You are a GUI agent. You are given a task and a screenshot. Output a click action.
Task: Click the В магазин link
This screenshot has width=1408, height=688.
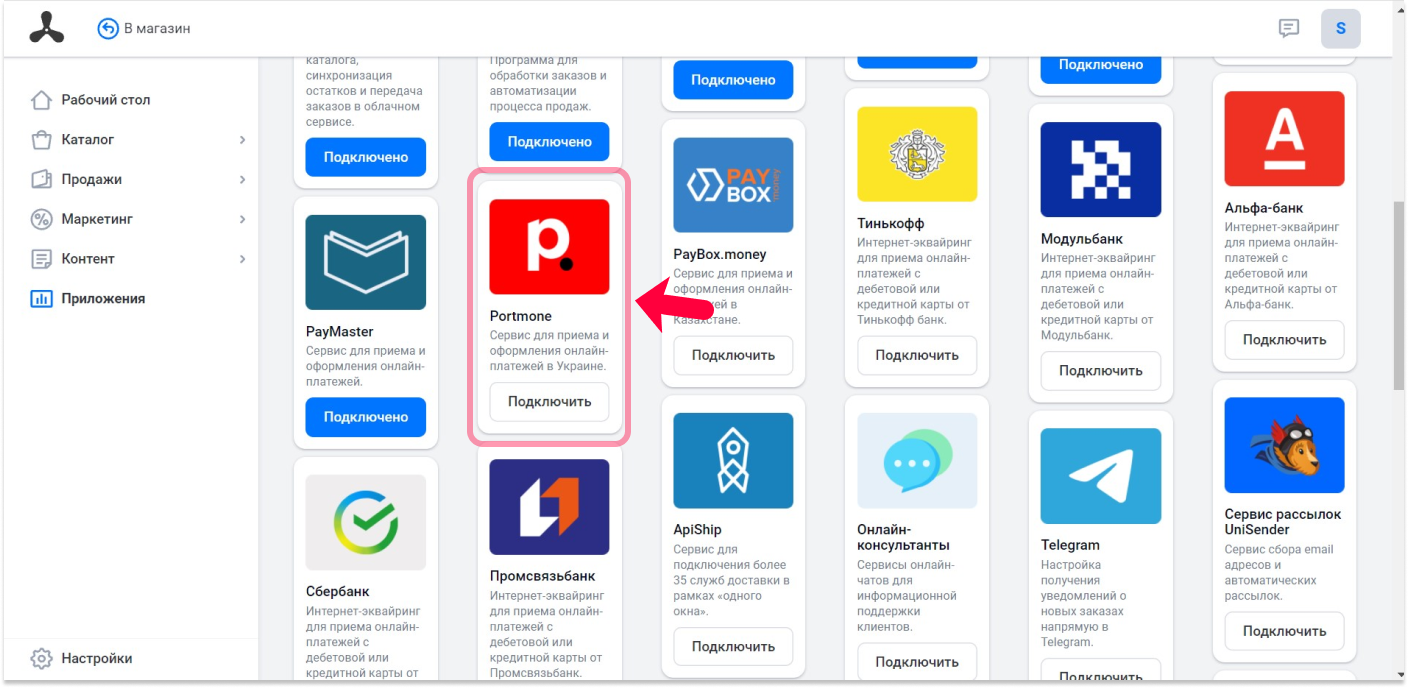157,29
